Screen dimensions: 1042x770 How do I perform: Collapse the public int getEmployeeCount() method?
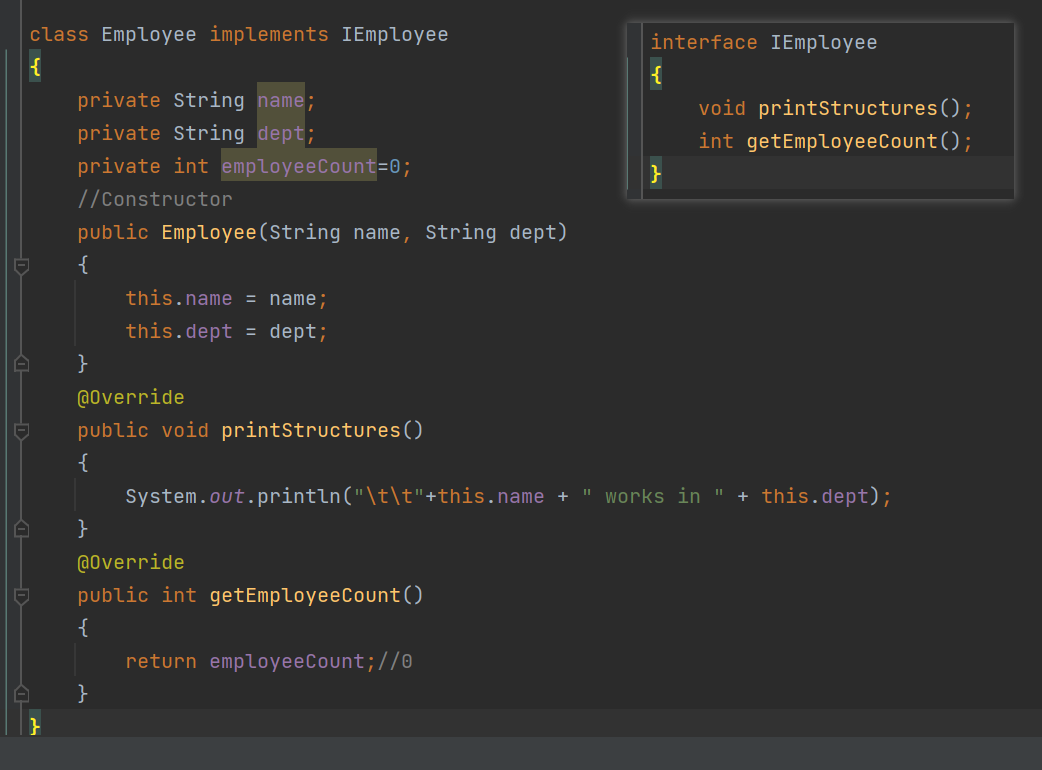coord(21,596)
